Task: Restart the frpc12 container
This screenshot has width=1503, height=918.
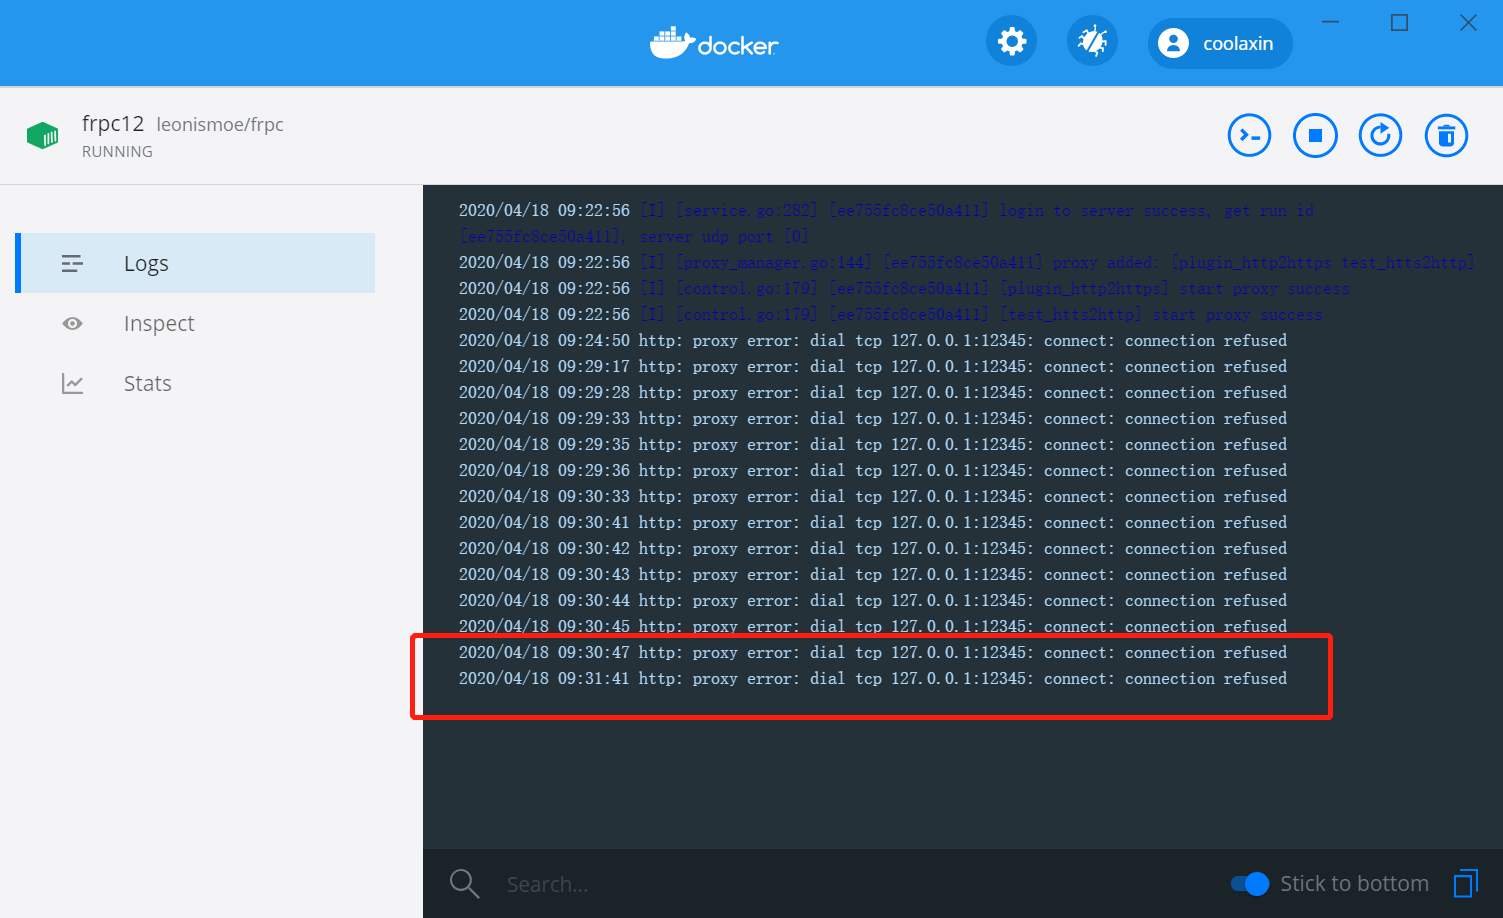Action: (1380, 135)
